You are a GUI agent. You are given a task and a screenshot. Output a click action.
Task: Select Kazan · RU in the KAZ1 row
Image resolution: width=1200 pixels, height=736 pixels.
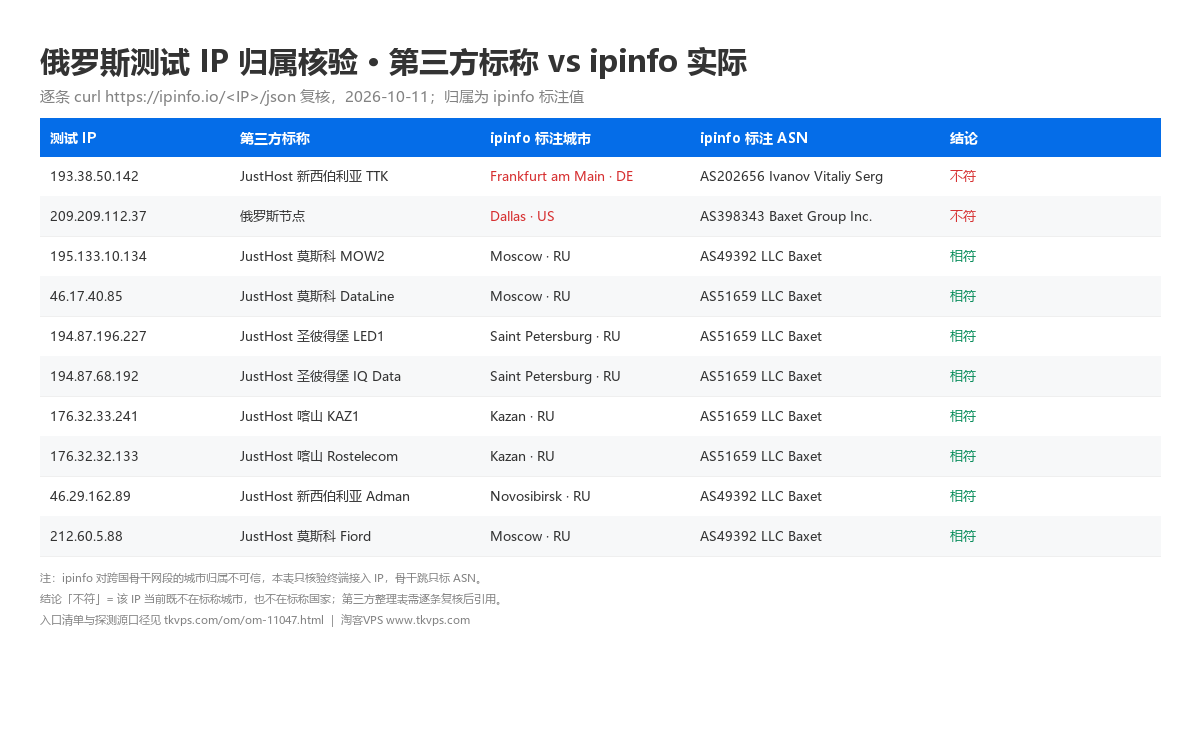pyautogui.click(x=522, y=416)
